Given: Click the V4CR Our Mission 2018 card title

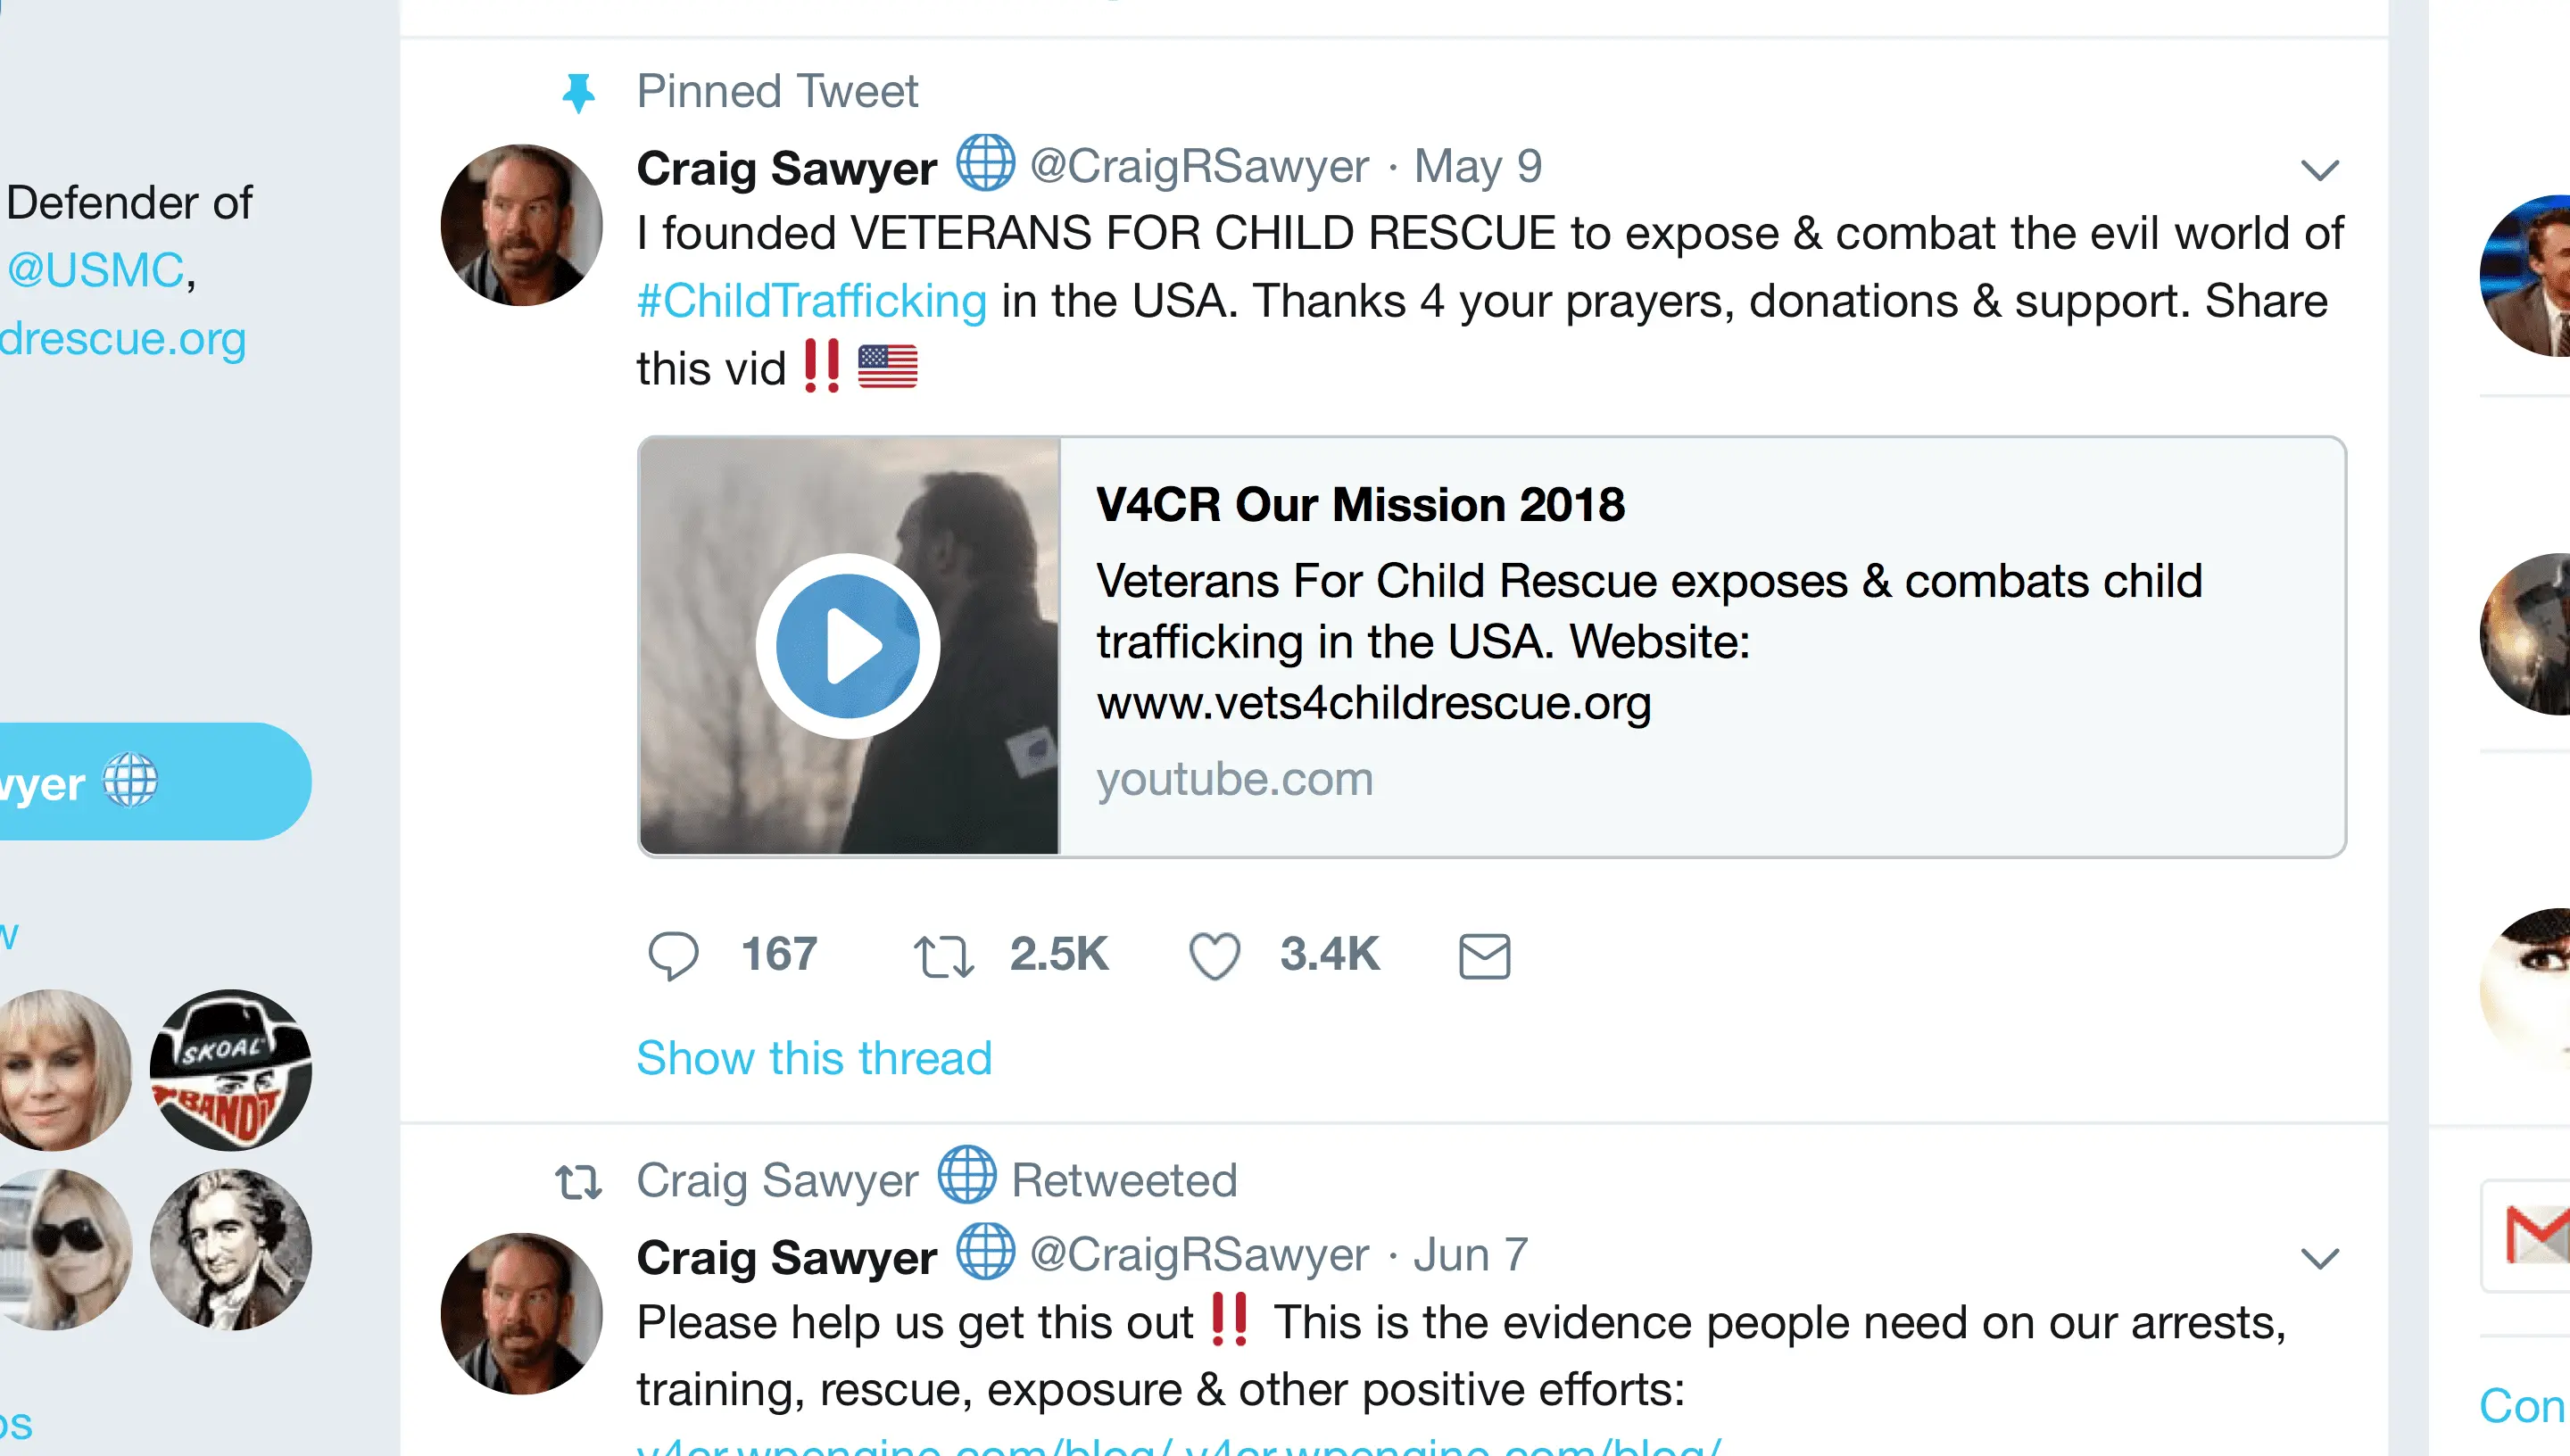Looking at the screenshot, I should [x=1360, y=505].
